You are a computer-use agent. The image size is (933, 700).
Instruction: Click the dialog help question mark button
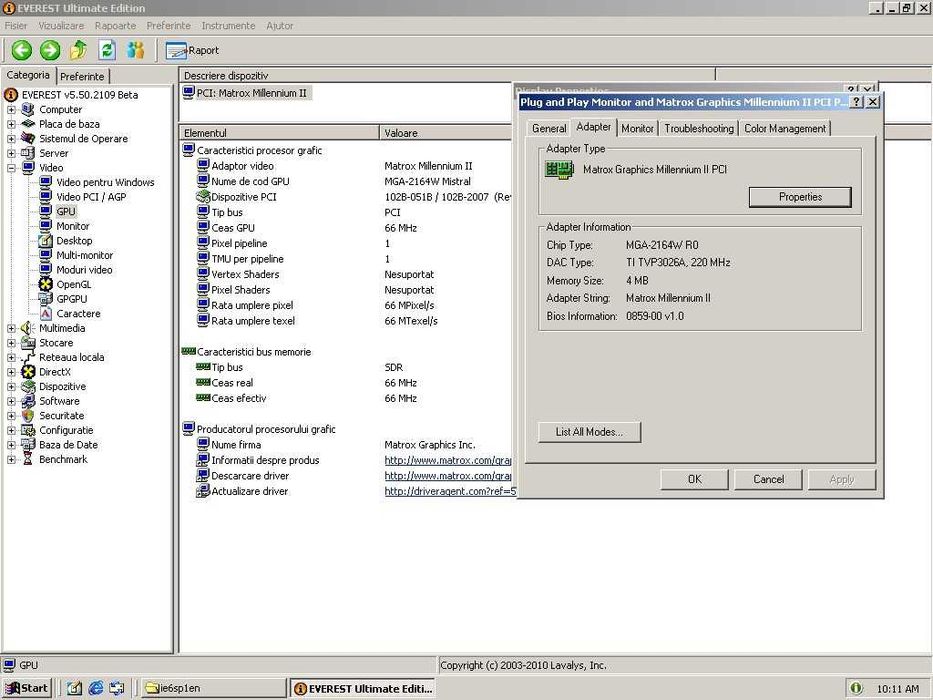856,102
